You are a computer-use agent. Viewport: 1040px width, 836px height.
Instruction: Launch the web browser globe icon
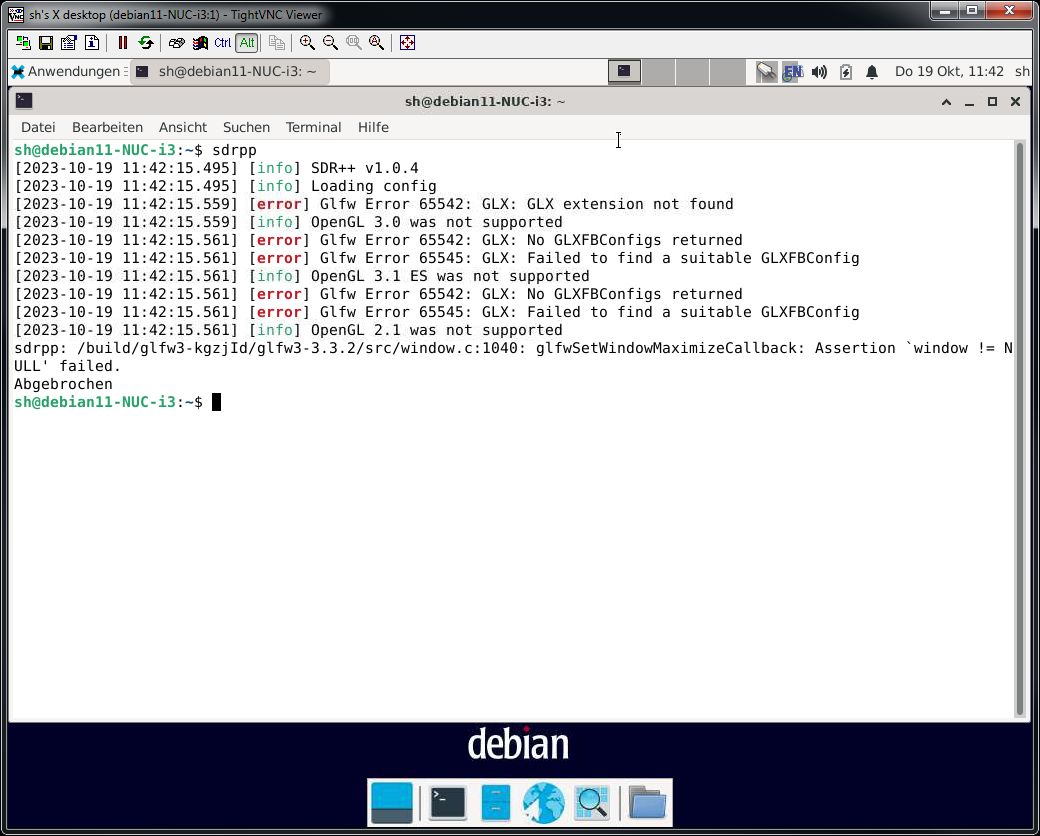544,803
